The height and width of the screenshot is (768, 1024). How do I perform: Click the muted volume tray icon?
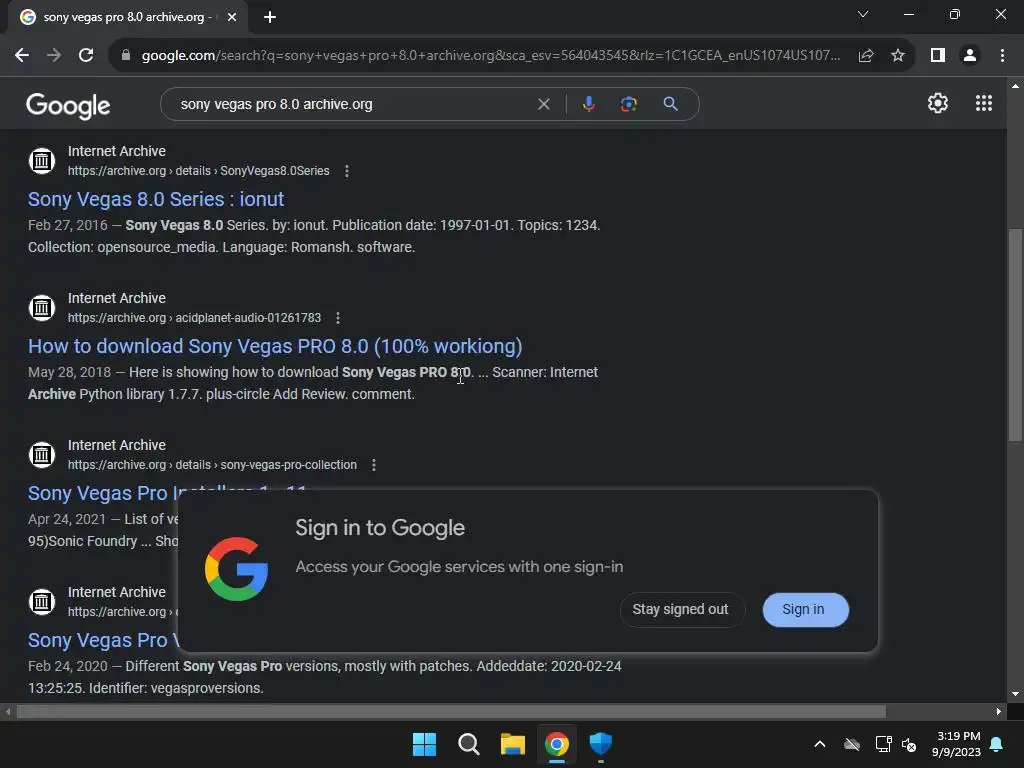click(x=909, y=744)
